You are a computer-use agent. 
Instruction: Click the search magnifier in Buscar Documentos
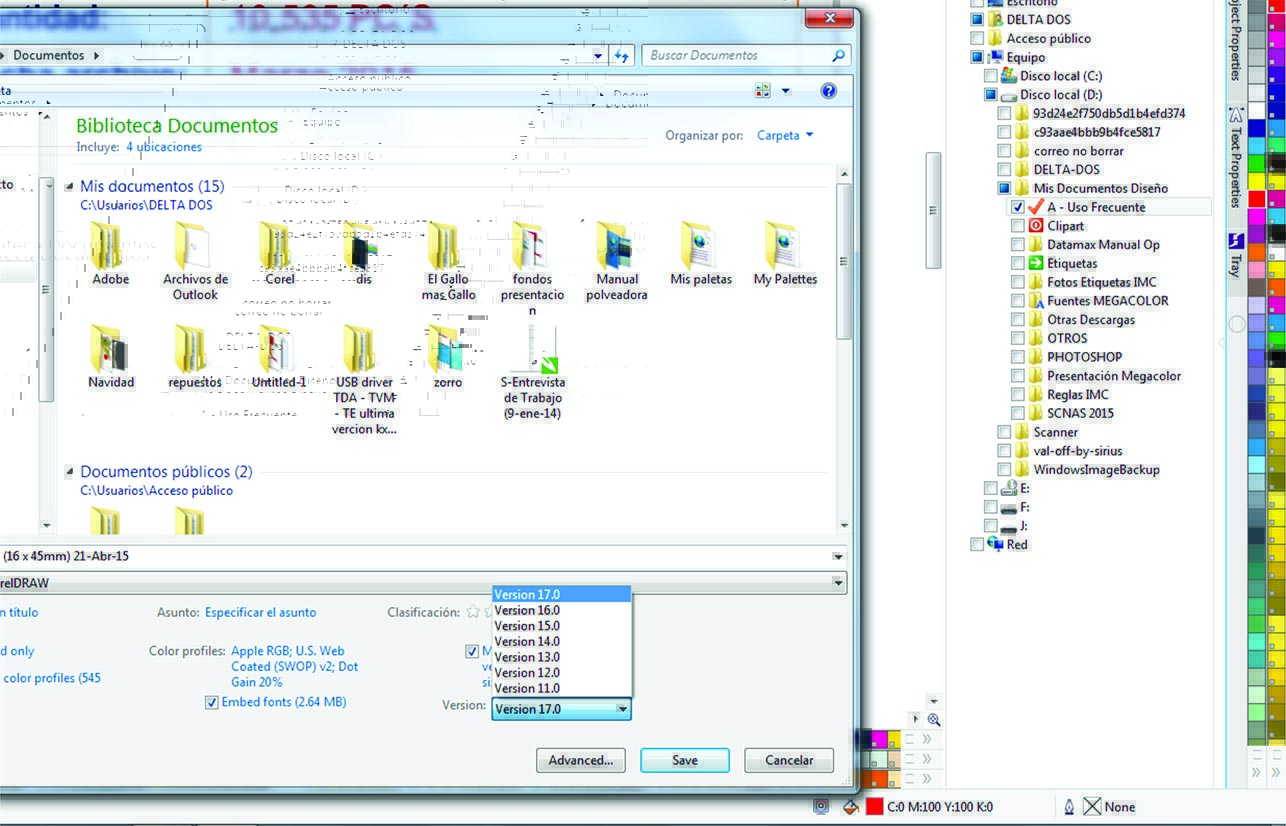point(839,56)
